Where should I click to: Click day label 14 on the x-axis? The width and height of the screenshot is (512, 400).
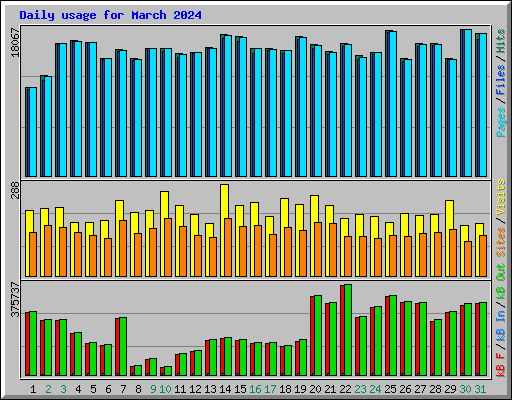click(x=225, y=389)
